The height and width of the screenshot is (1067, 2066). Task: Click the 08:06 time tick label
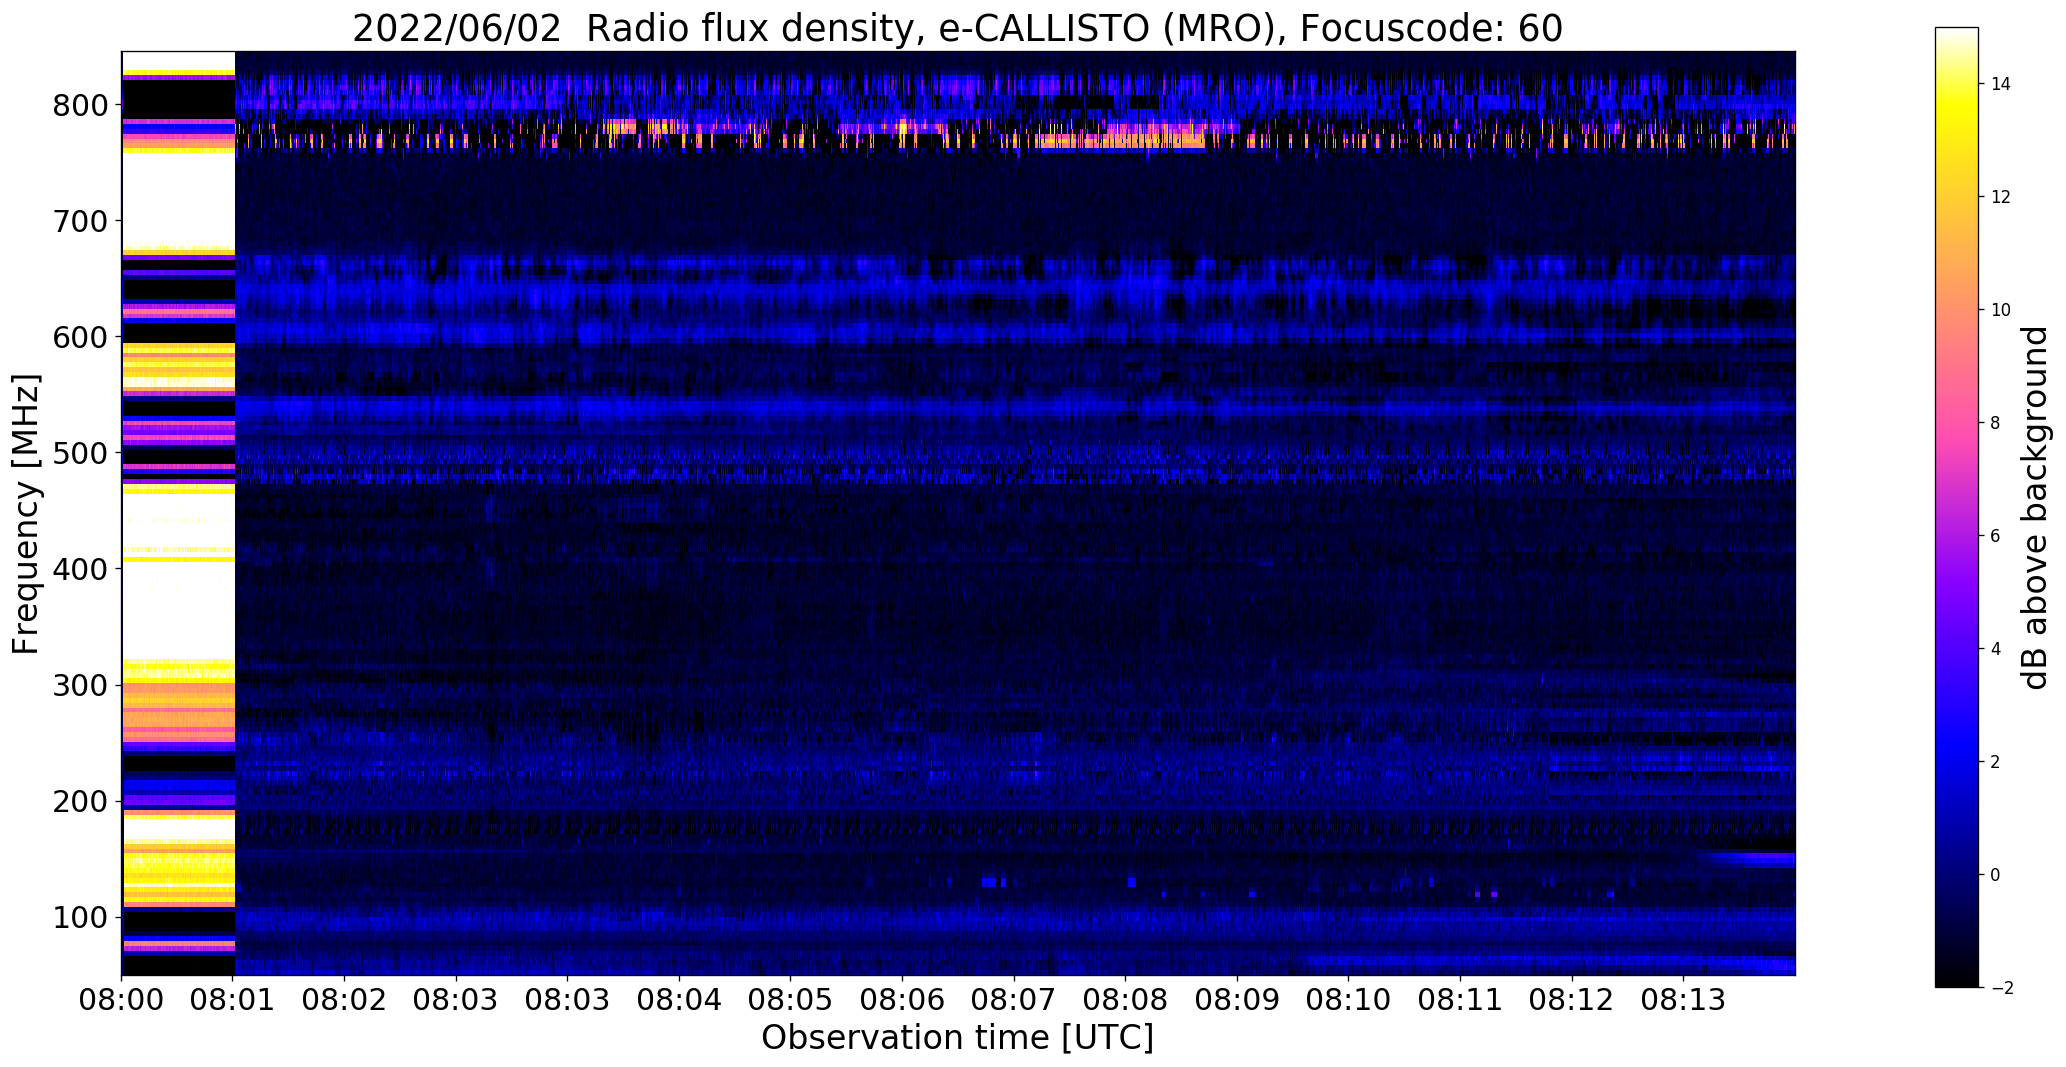tap(903, 998)
